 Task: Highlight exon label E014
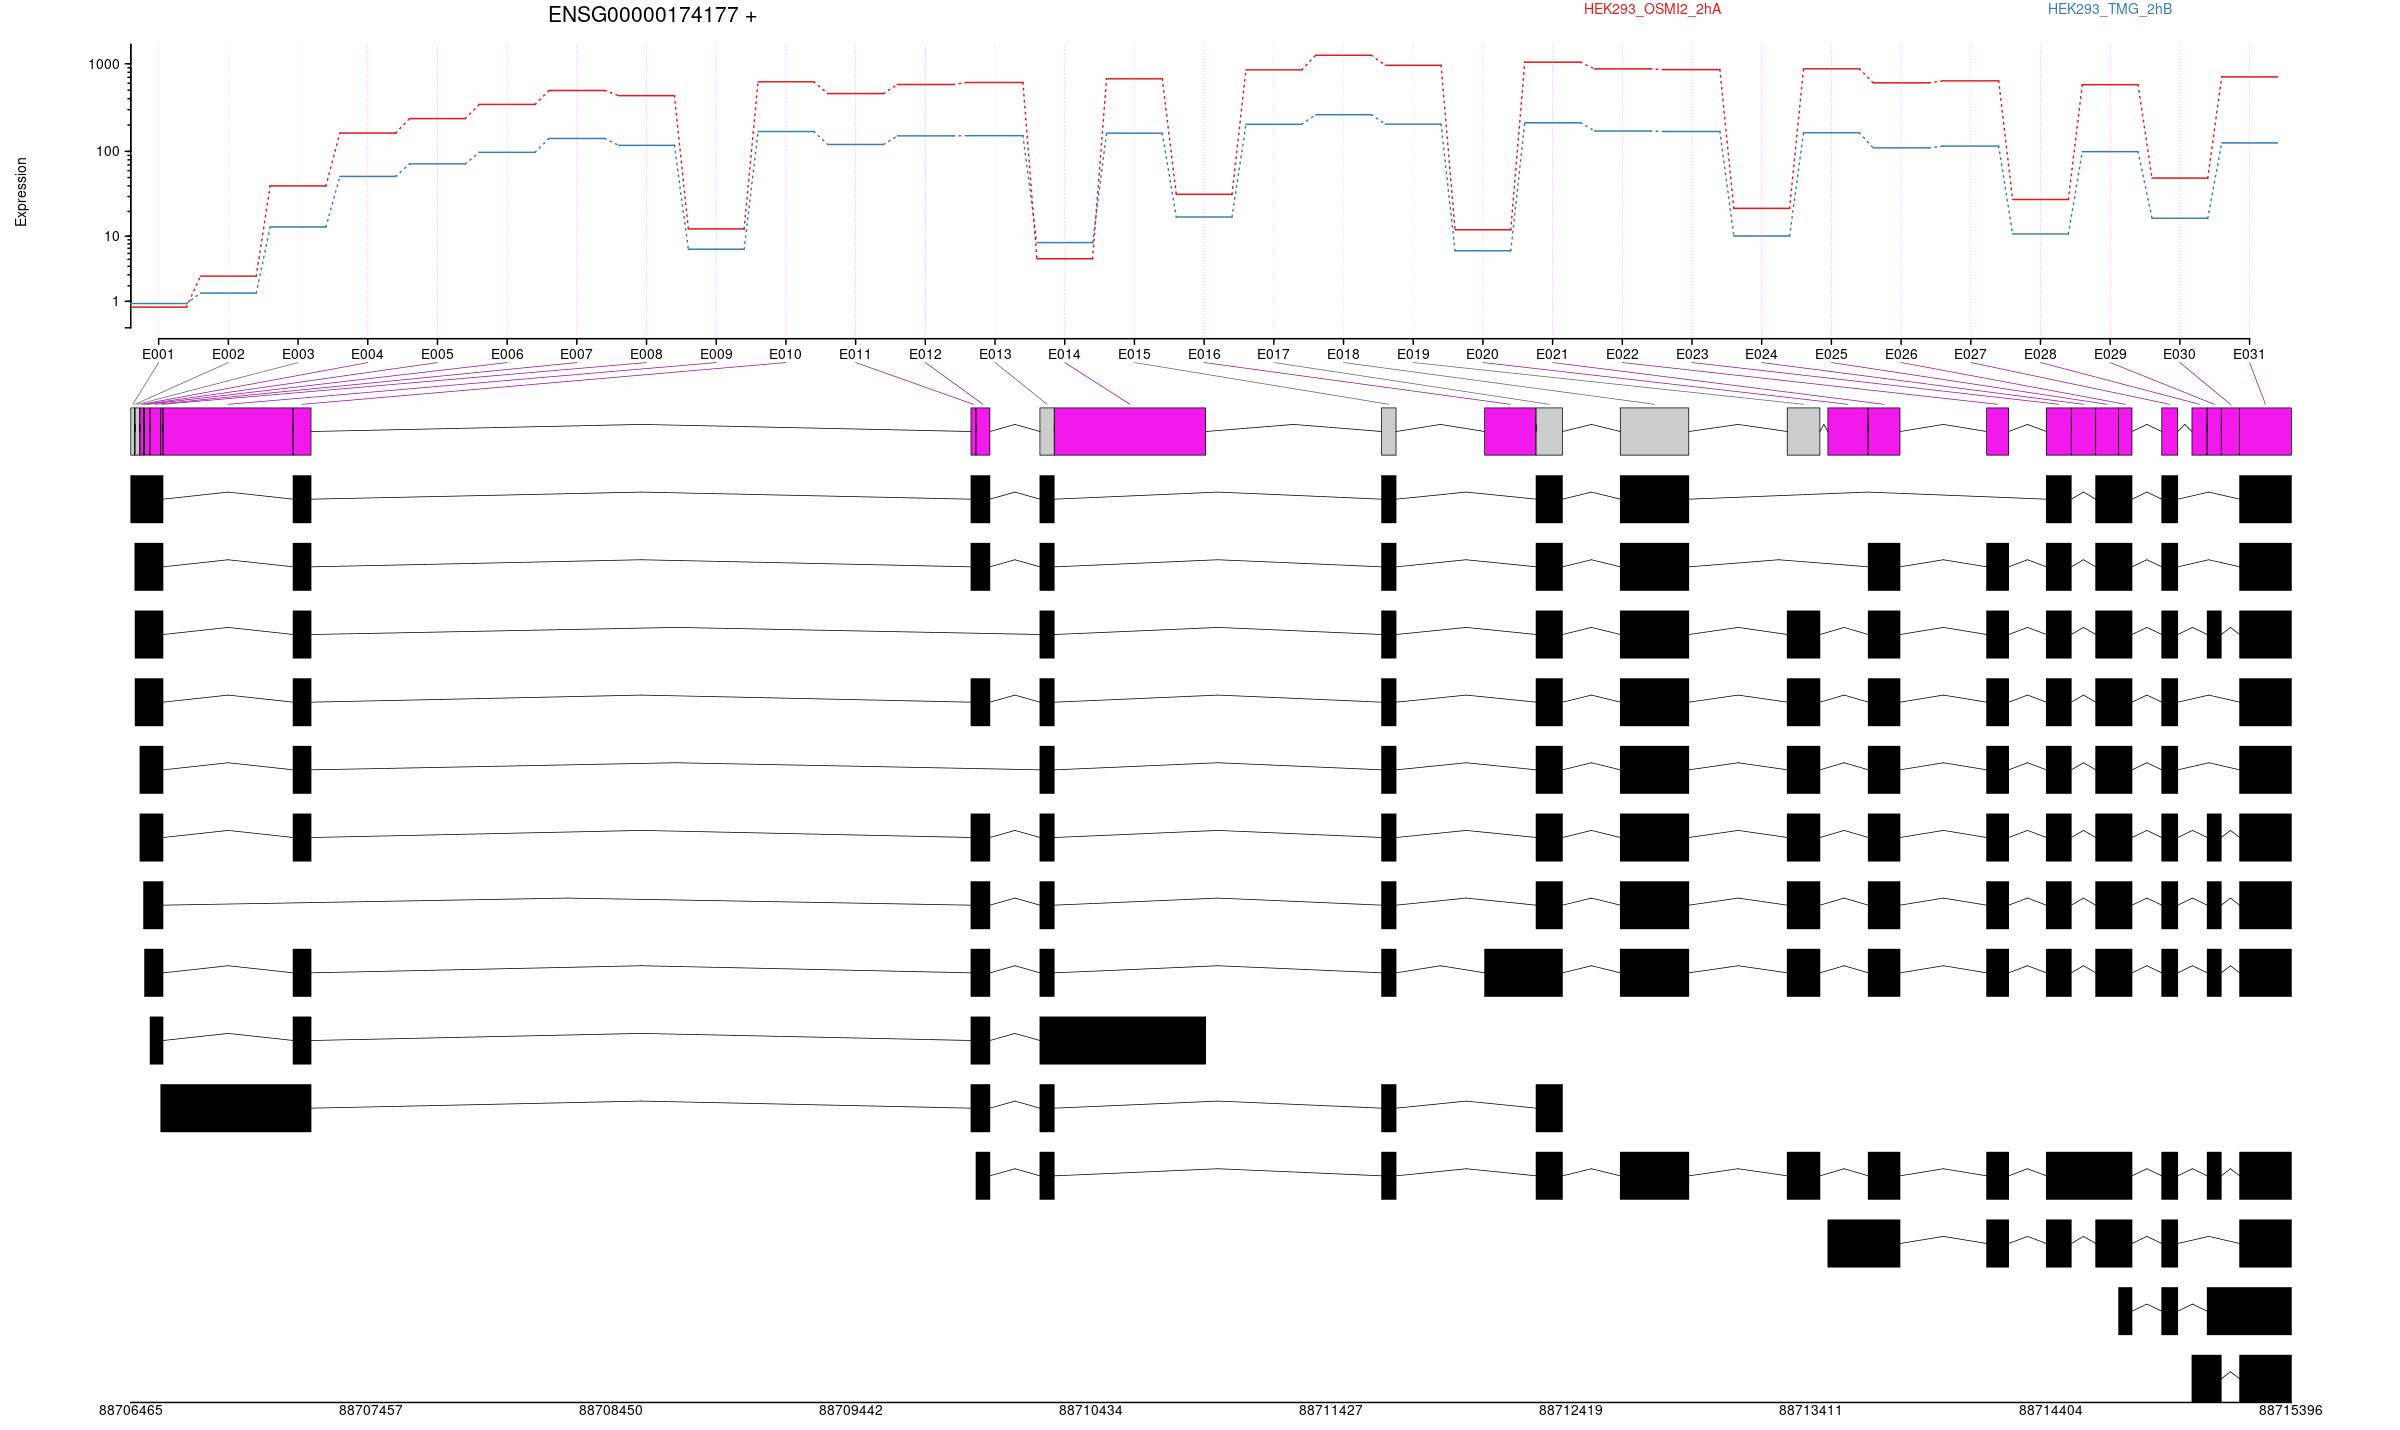click(1064, 354)
